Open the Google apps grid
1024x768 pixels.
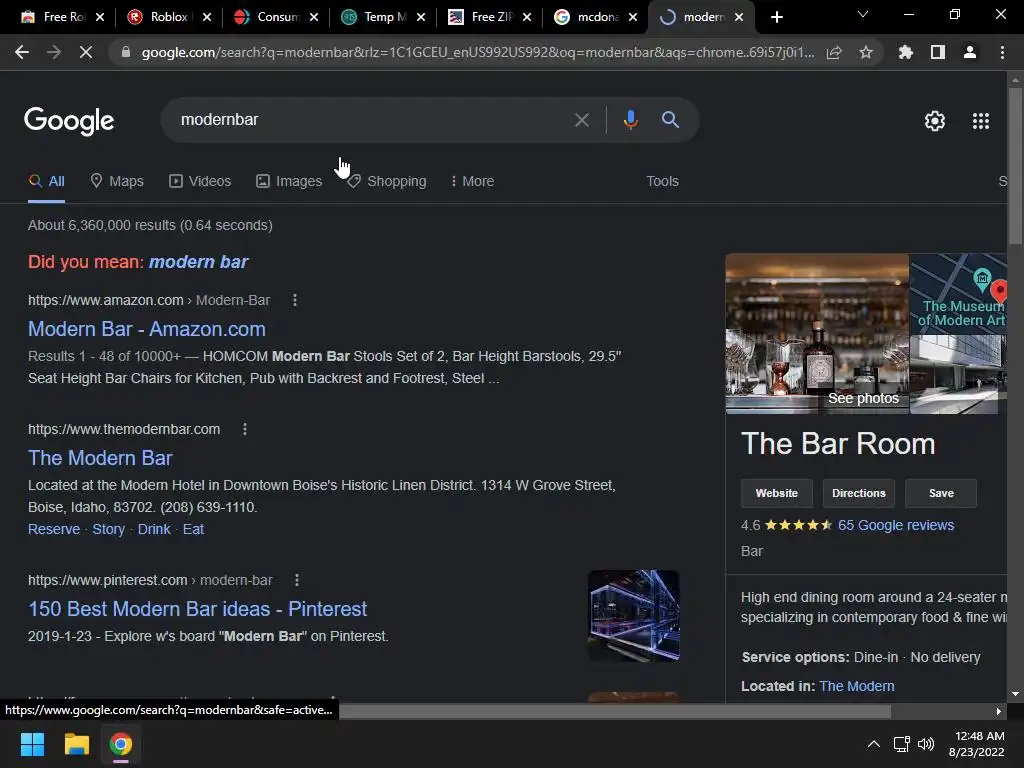[981, 121]
